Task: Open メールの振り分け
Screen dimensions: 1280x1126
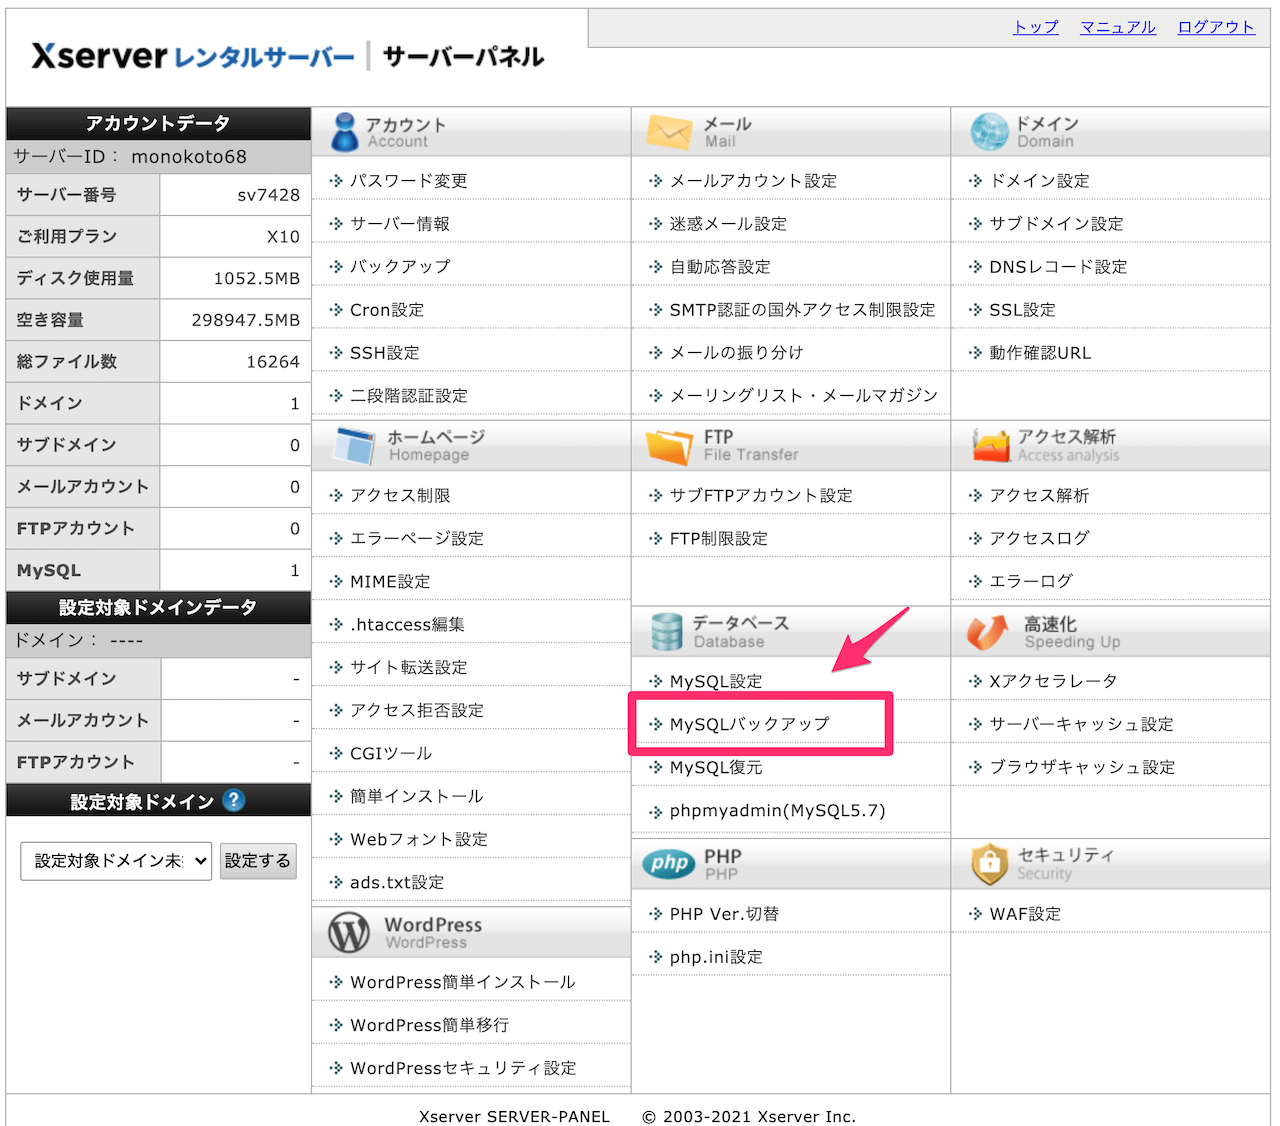Action: click(736, 353)
